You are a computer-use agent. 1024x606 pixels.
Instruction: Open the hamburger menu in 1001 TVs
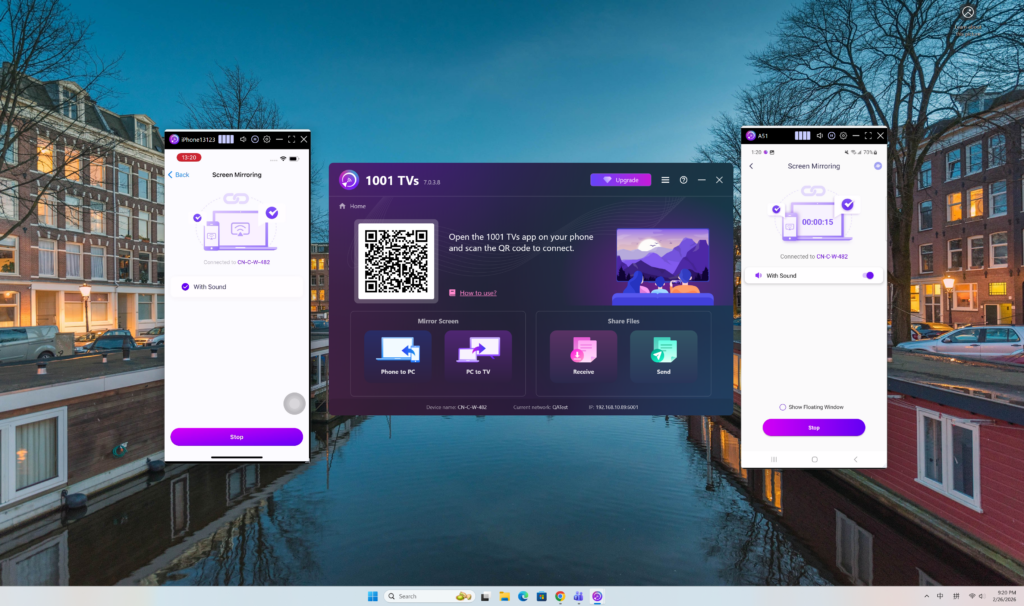click(x=665, y=180)
